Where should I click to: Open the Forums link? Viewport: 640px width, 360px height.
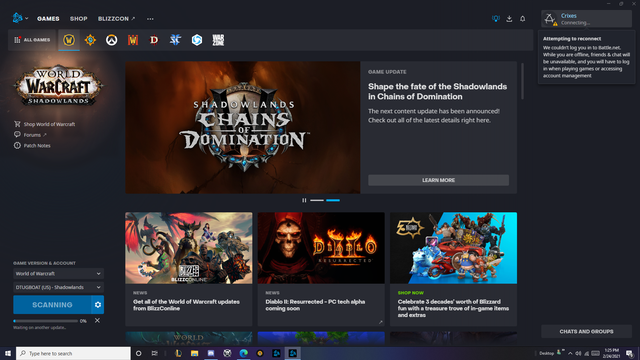tap(31, 135)
